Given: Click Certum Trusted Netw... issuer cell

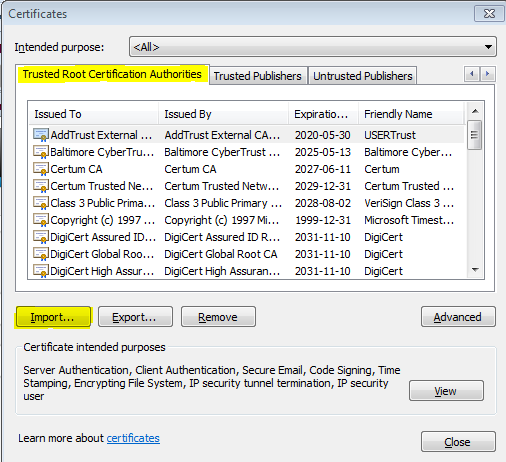Looking at the screenshot, I should point(222,186).
